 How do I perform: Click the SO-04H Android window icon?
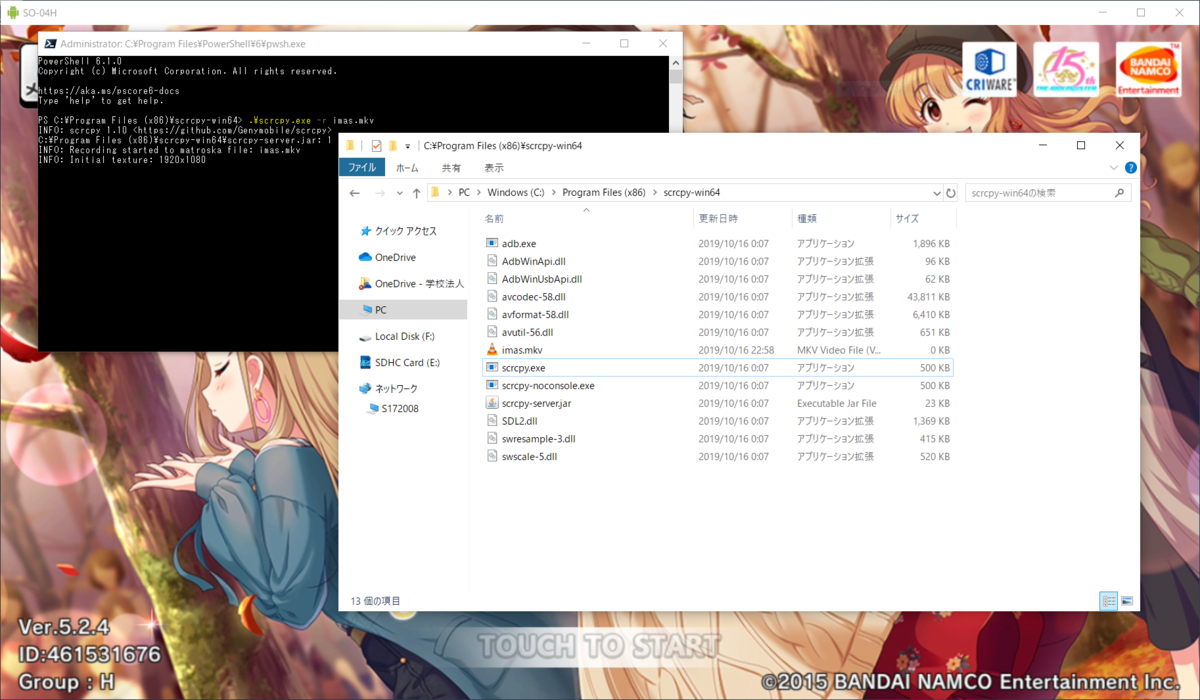click(13, 12)
